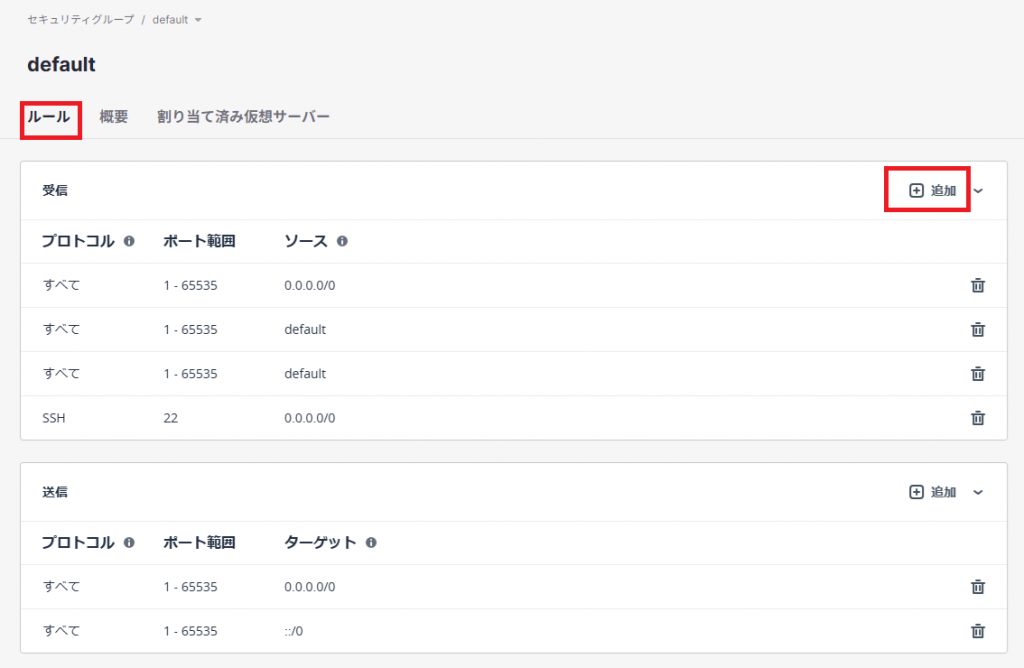Click 追加 in the 受信 section
Screen dimensions: 1024x668
pyautogui.click(x=932, y=190)
